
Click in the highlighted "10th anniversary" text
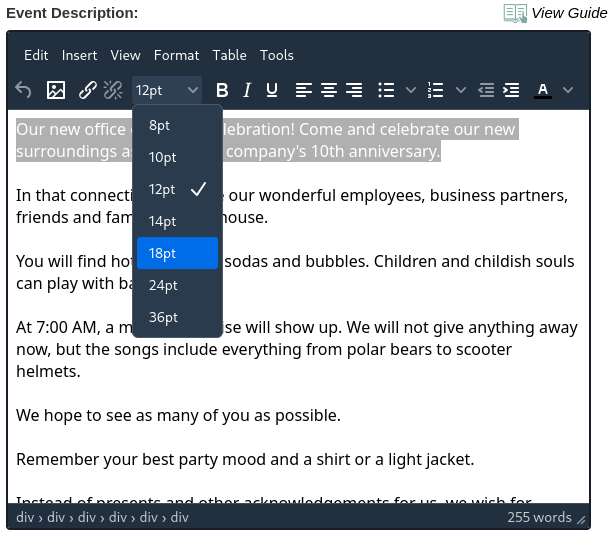376,151
